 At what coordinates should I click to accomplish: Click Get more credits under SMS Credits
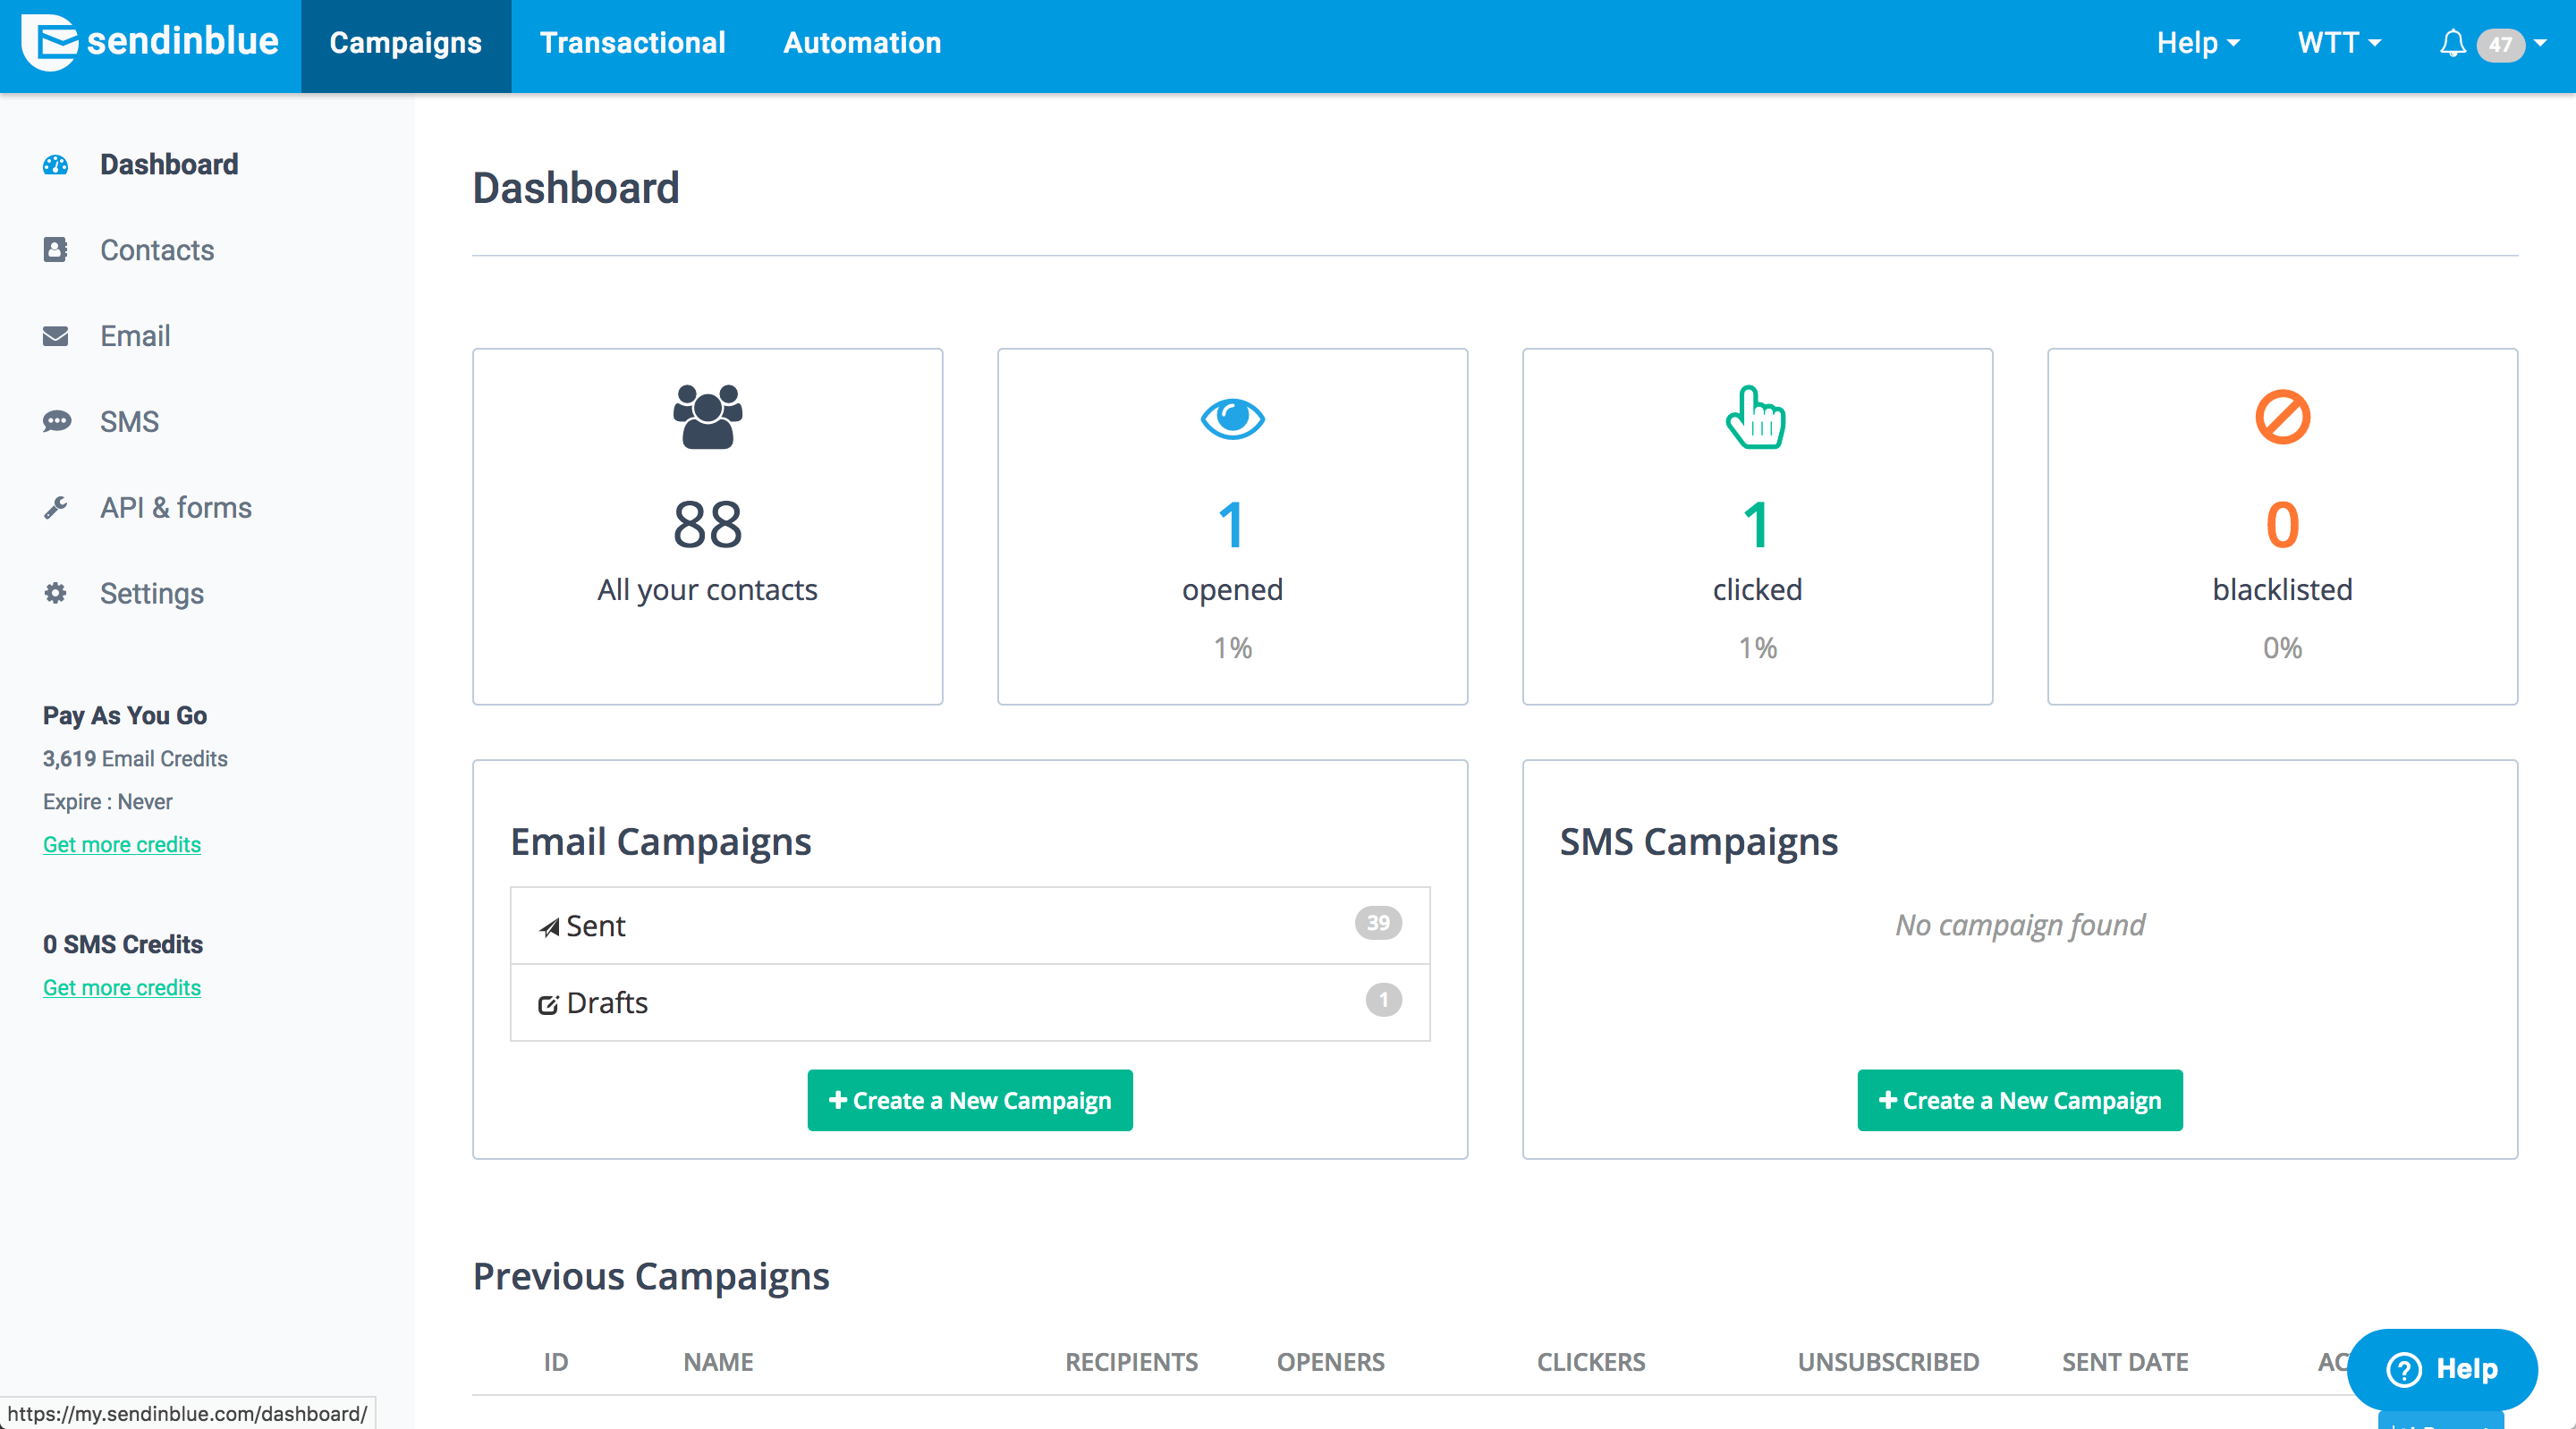pos(122,988)
